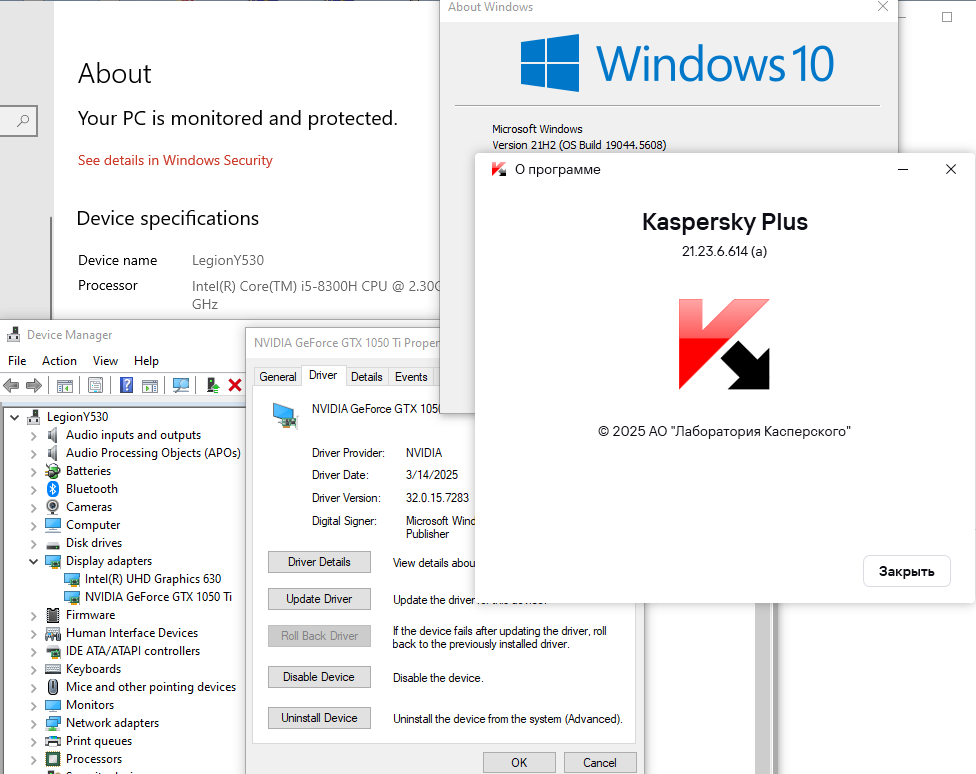976x774 pixels.
Task: Click the Properties toolbar icon in Device Manager
Action: point(95,385)
